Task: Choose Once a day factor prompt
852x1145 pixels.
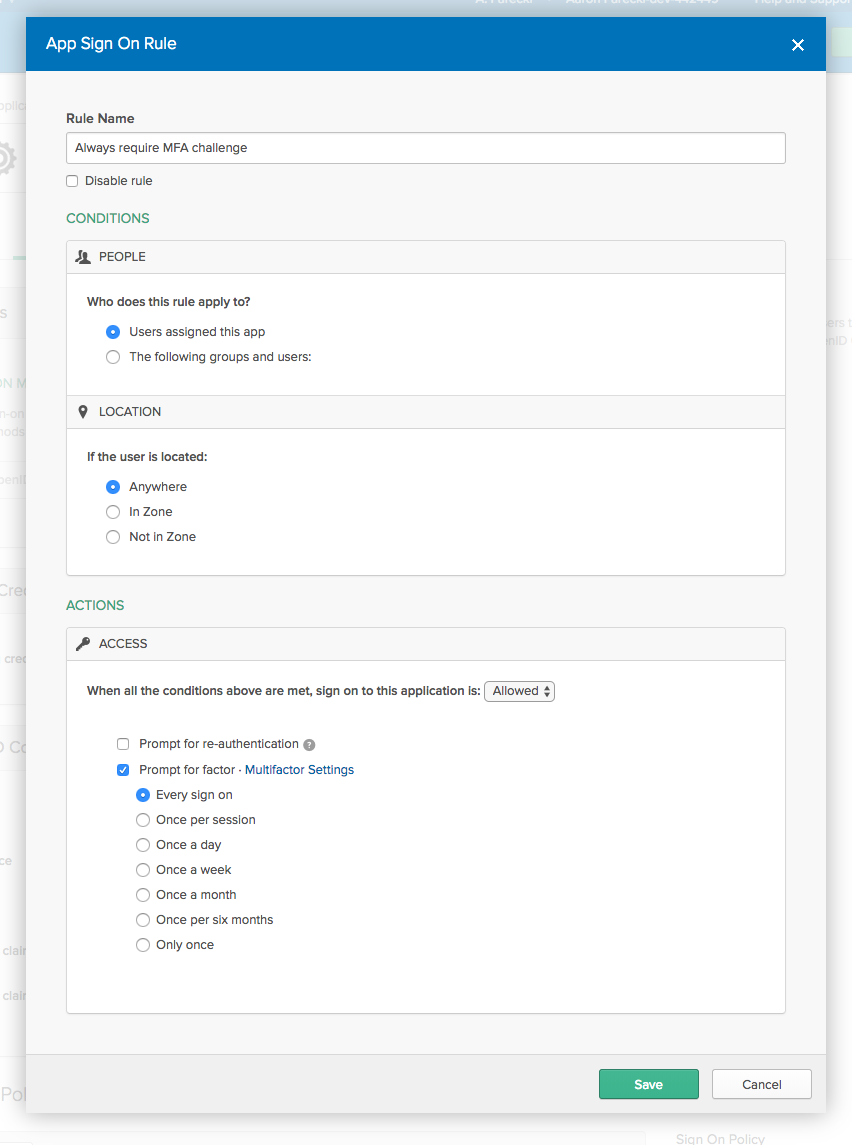Action: 143,845
